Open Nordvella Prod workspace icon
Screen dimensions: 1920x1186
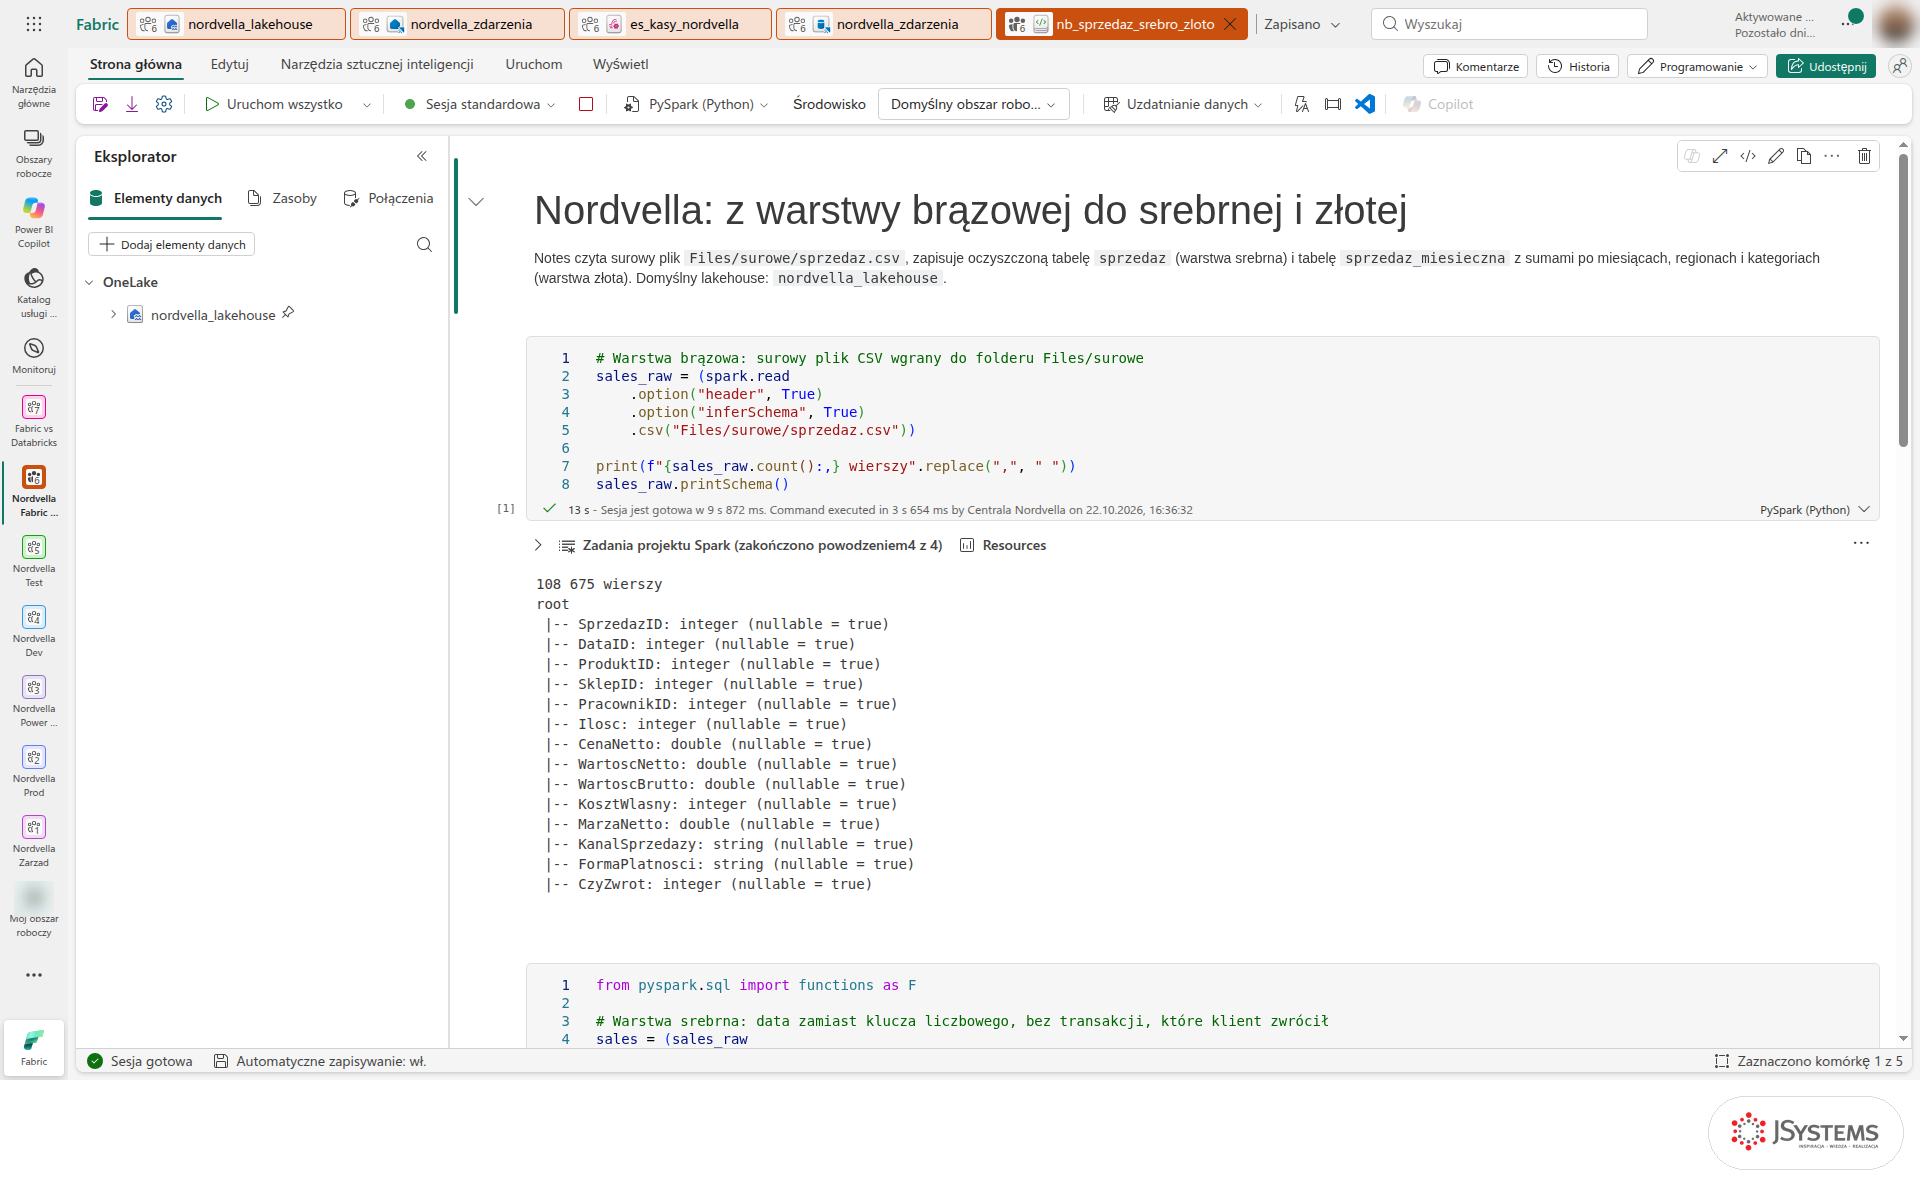click(x=34, y=770)
